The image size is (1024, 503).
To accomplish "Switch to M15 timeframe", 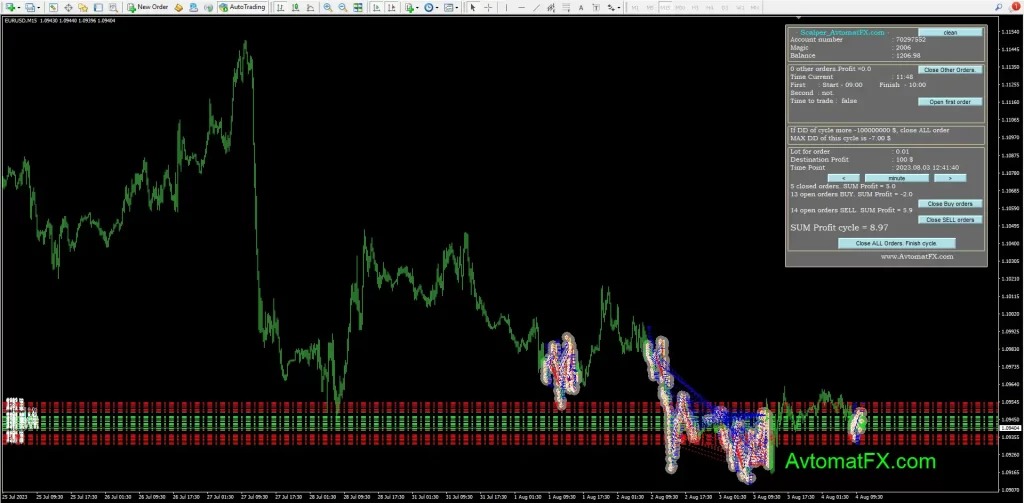I will (665, 7).
